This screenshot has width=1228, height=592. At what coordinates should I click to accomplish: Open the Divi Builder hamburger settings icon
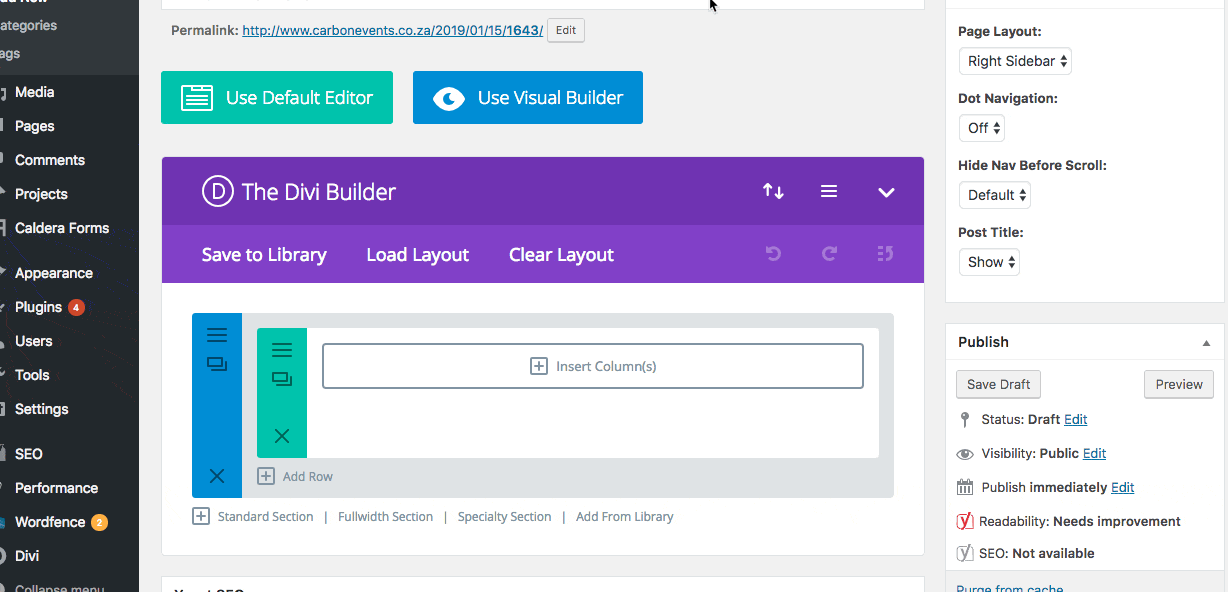[829, 191]
